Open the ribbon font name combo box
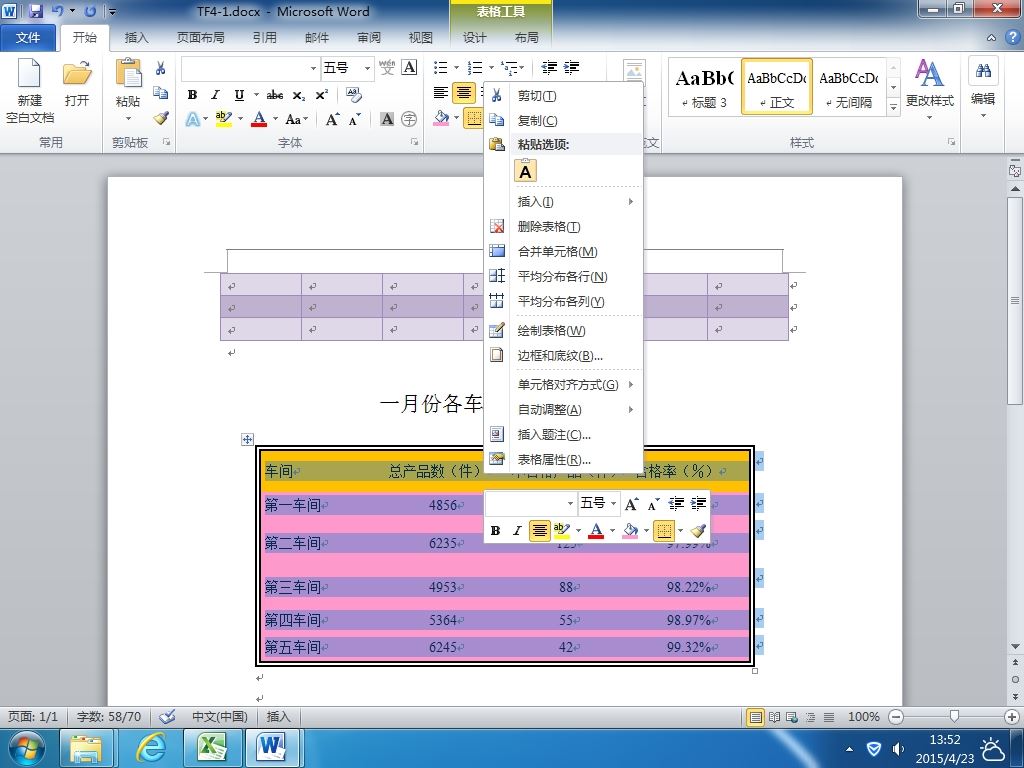The image size is (1024, 768). [250, 67]
